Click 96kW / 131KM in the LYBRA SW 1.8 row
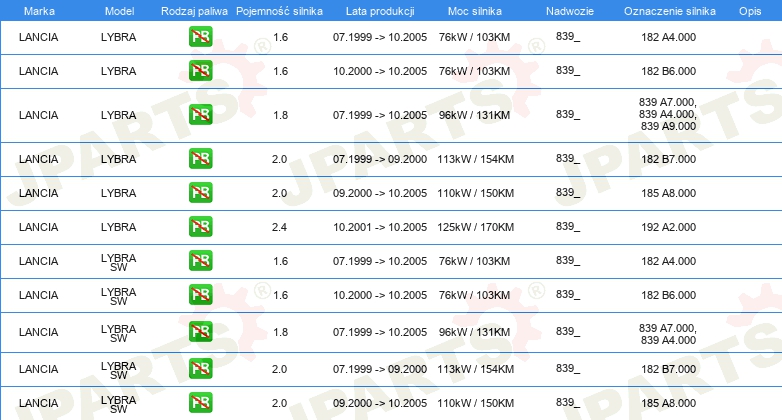 (x=474, y=332)
